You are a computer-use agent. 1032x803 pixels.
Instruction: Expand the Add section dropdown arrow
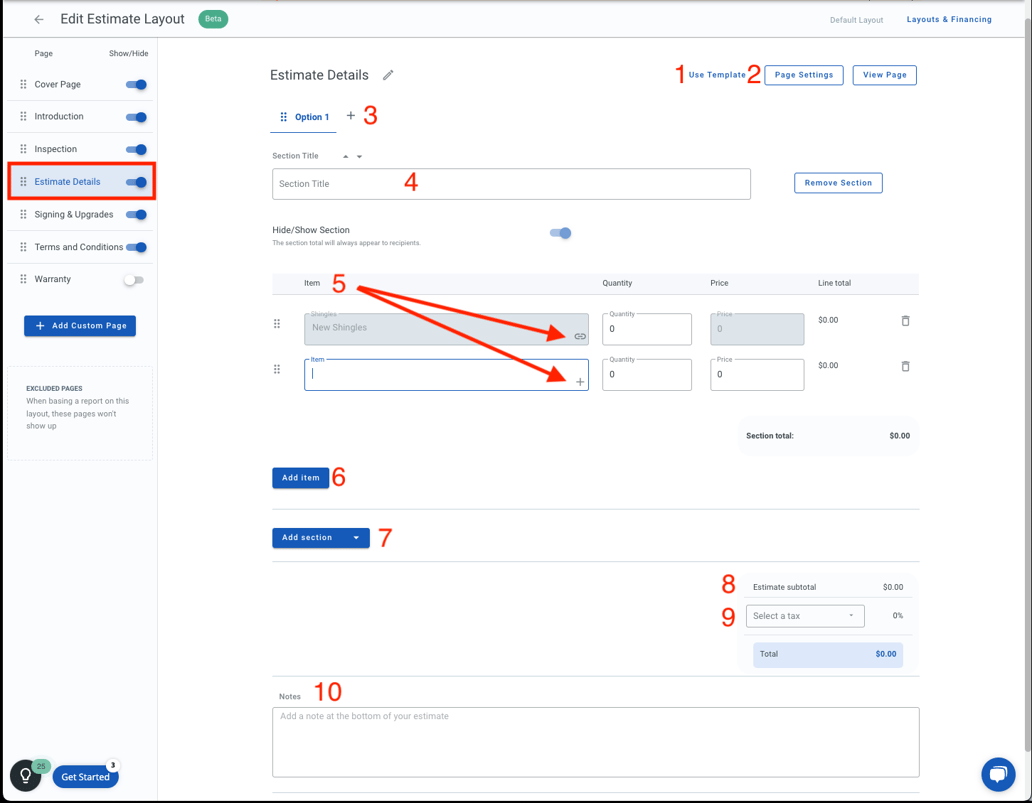[x=354, y=537]
